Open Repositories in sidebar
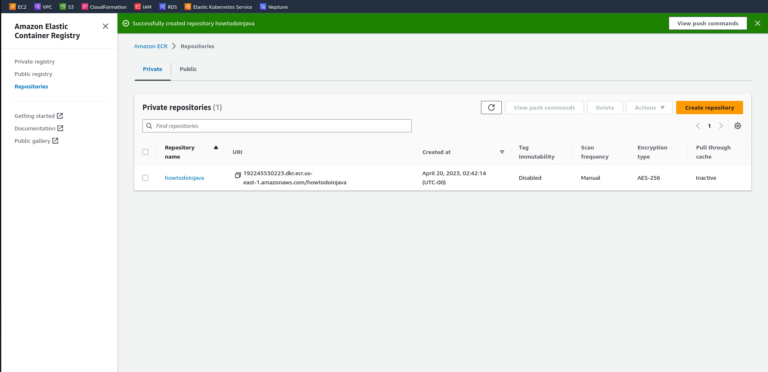Image resolution: width=768 pixels, height=372 pixels. point(31,87)
